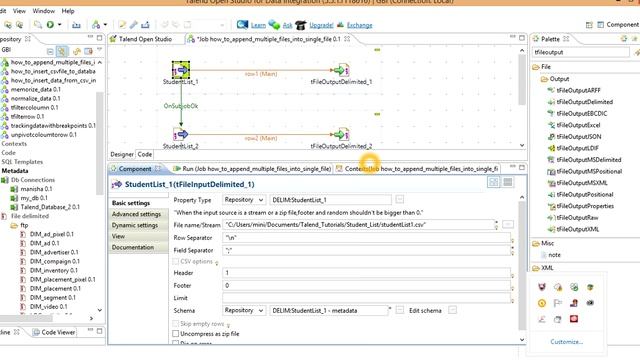Image resolution: width=640 pixels, height=360 pixels.
Task: Click the Header value field
Action: [x=366, y=273]
